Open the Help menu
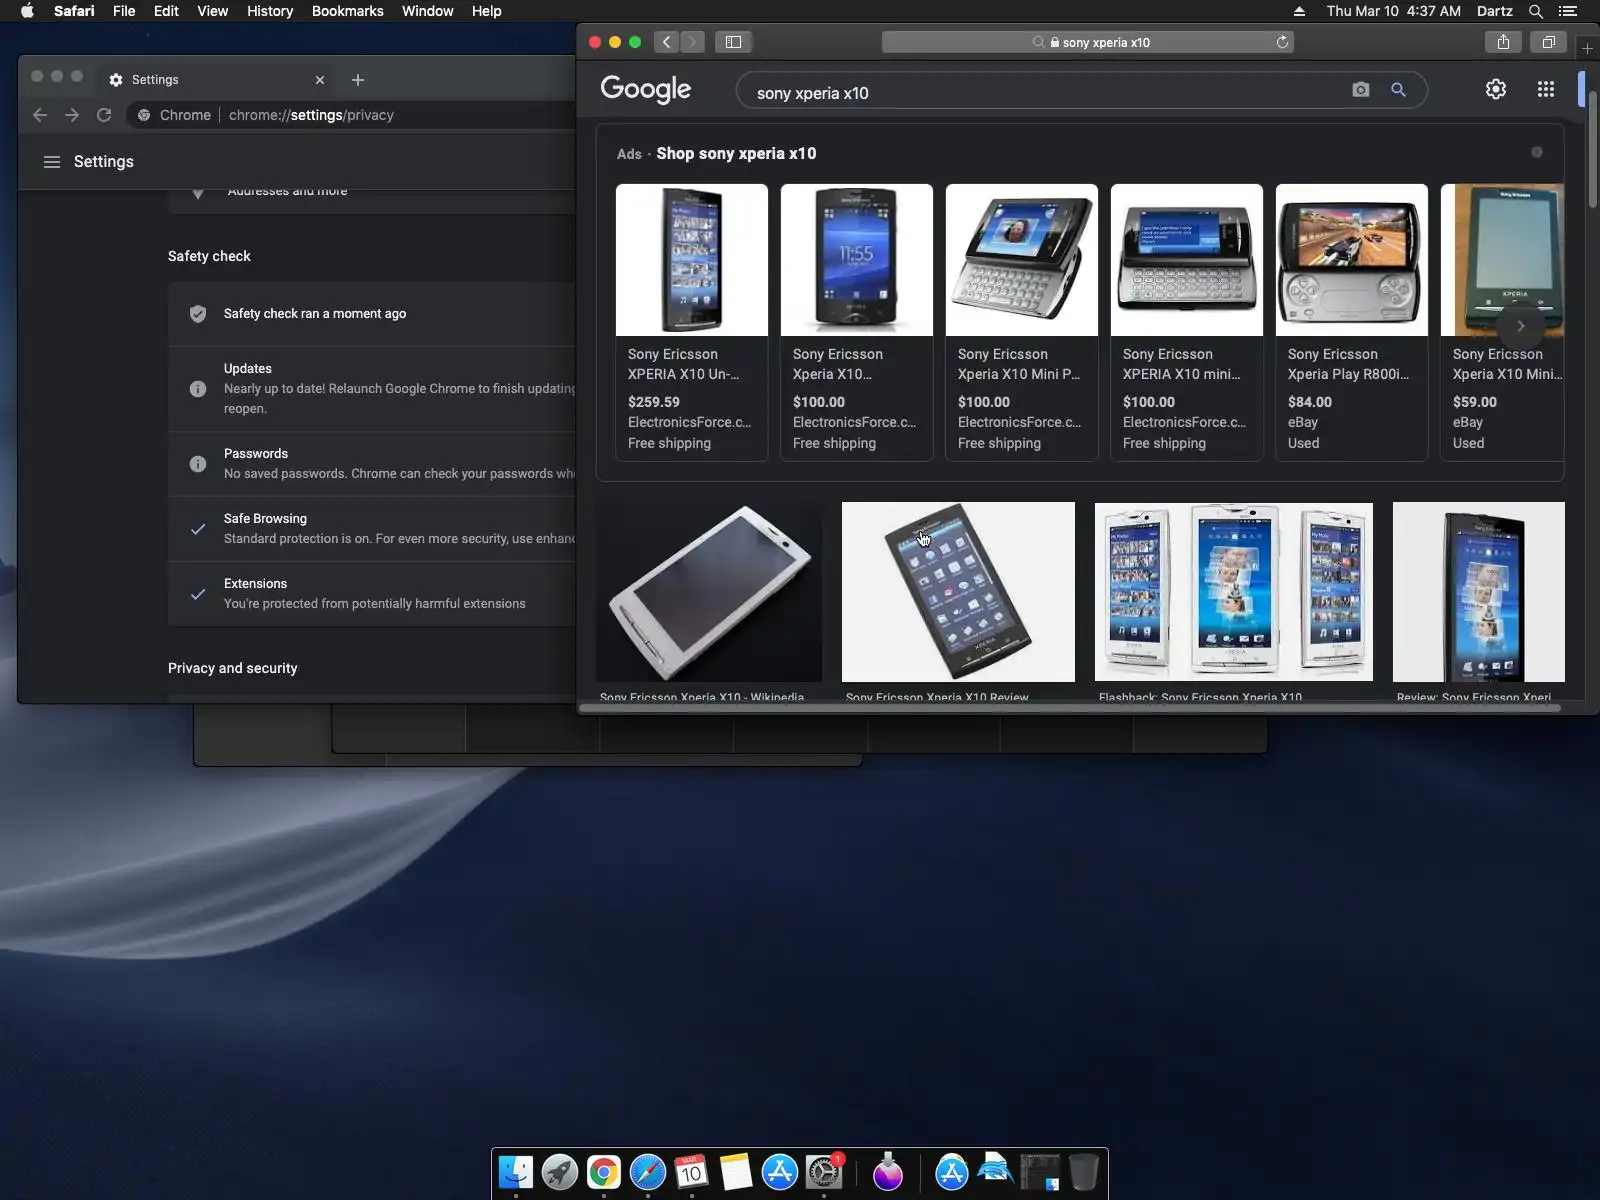Screen dimensions: 1600x1200 [486, 11]
